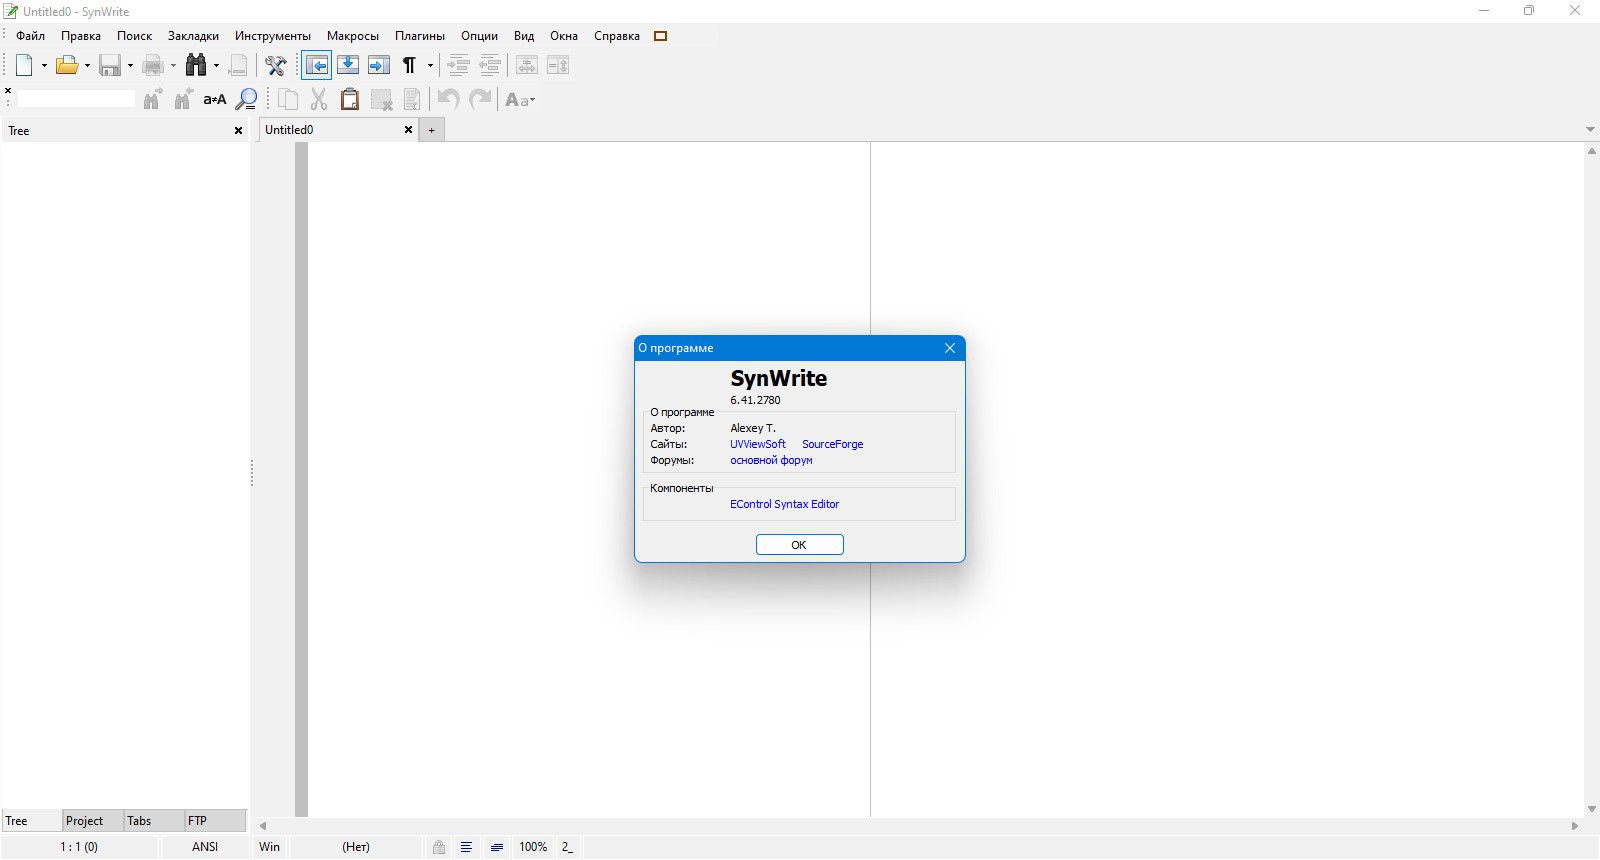Click the quick search input field
The height and width of the screenshot is (860, 1600).
coord(76,99)
